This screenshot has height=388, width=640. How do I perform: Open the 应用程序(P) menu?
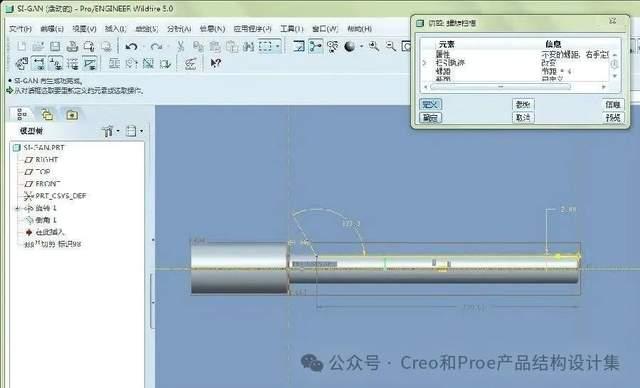[252, 29]
